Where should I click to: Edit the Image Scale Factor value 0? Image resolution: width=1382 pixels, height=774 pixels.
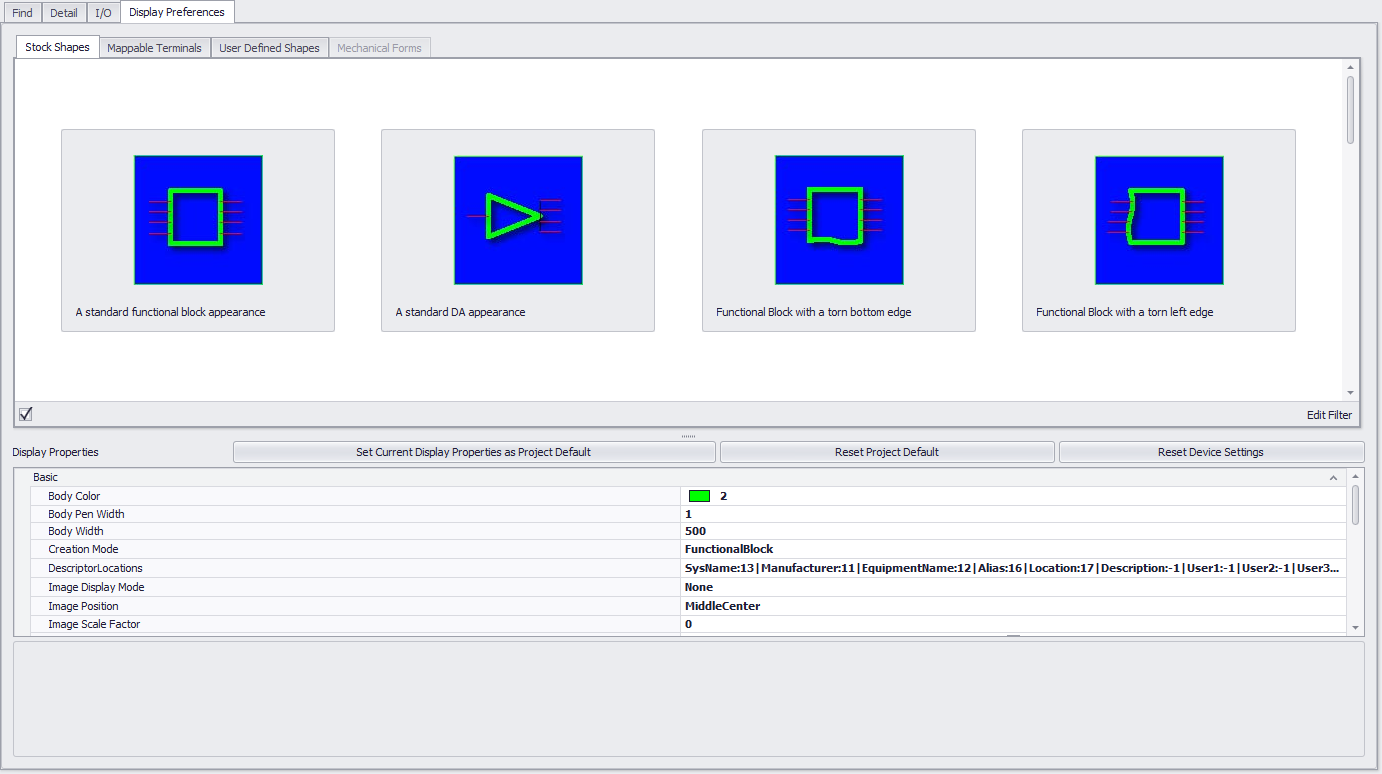[1013, 624]
